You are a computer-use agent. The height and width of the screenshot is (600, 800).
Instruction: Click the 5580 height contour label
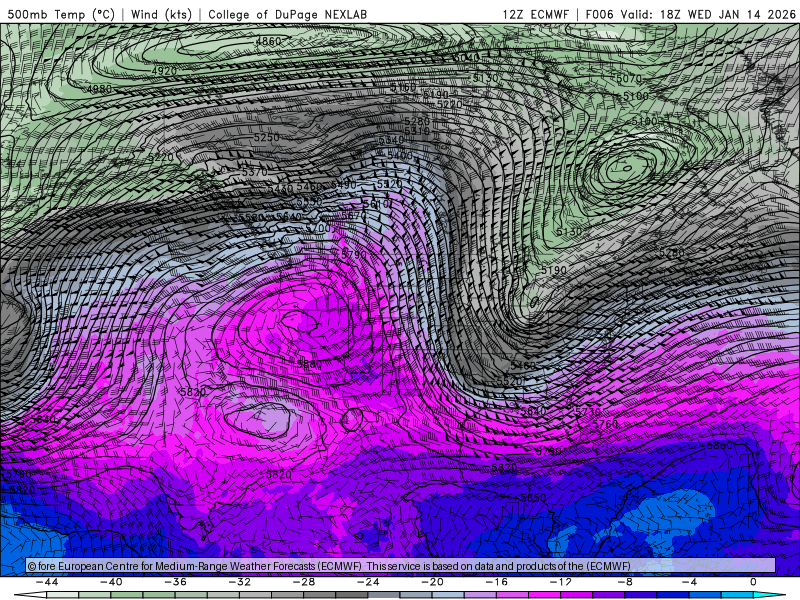(x=252, y=218)
